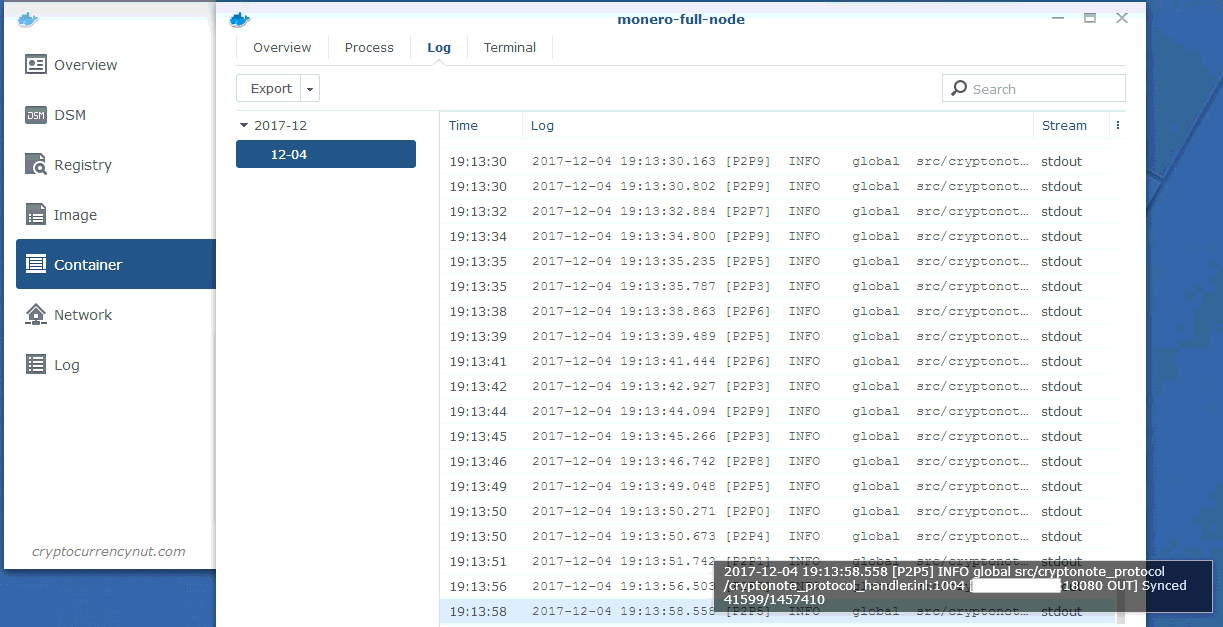
Task: Switch to the Process tab
Action: coord(369,48)
